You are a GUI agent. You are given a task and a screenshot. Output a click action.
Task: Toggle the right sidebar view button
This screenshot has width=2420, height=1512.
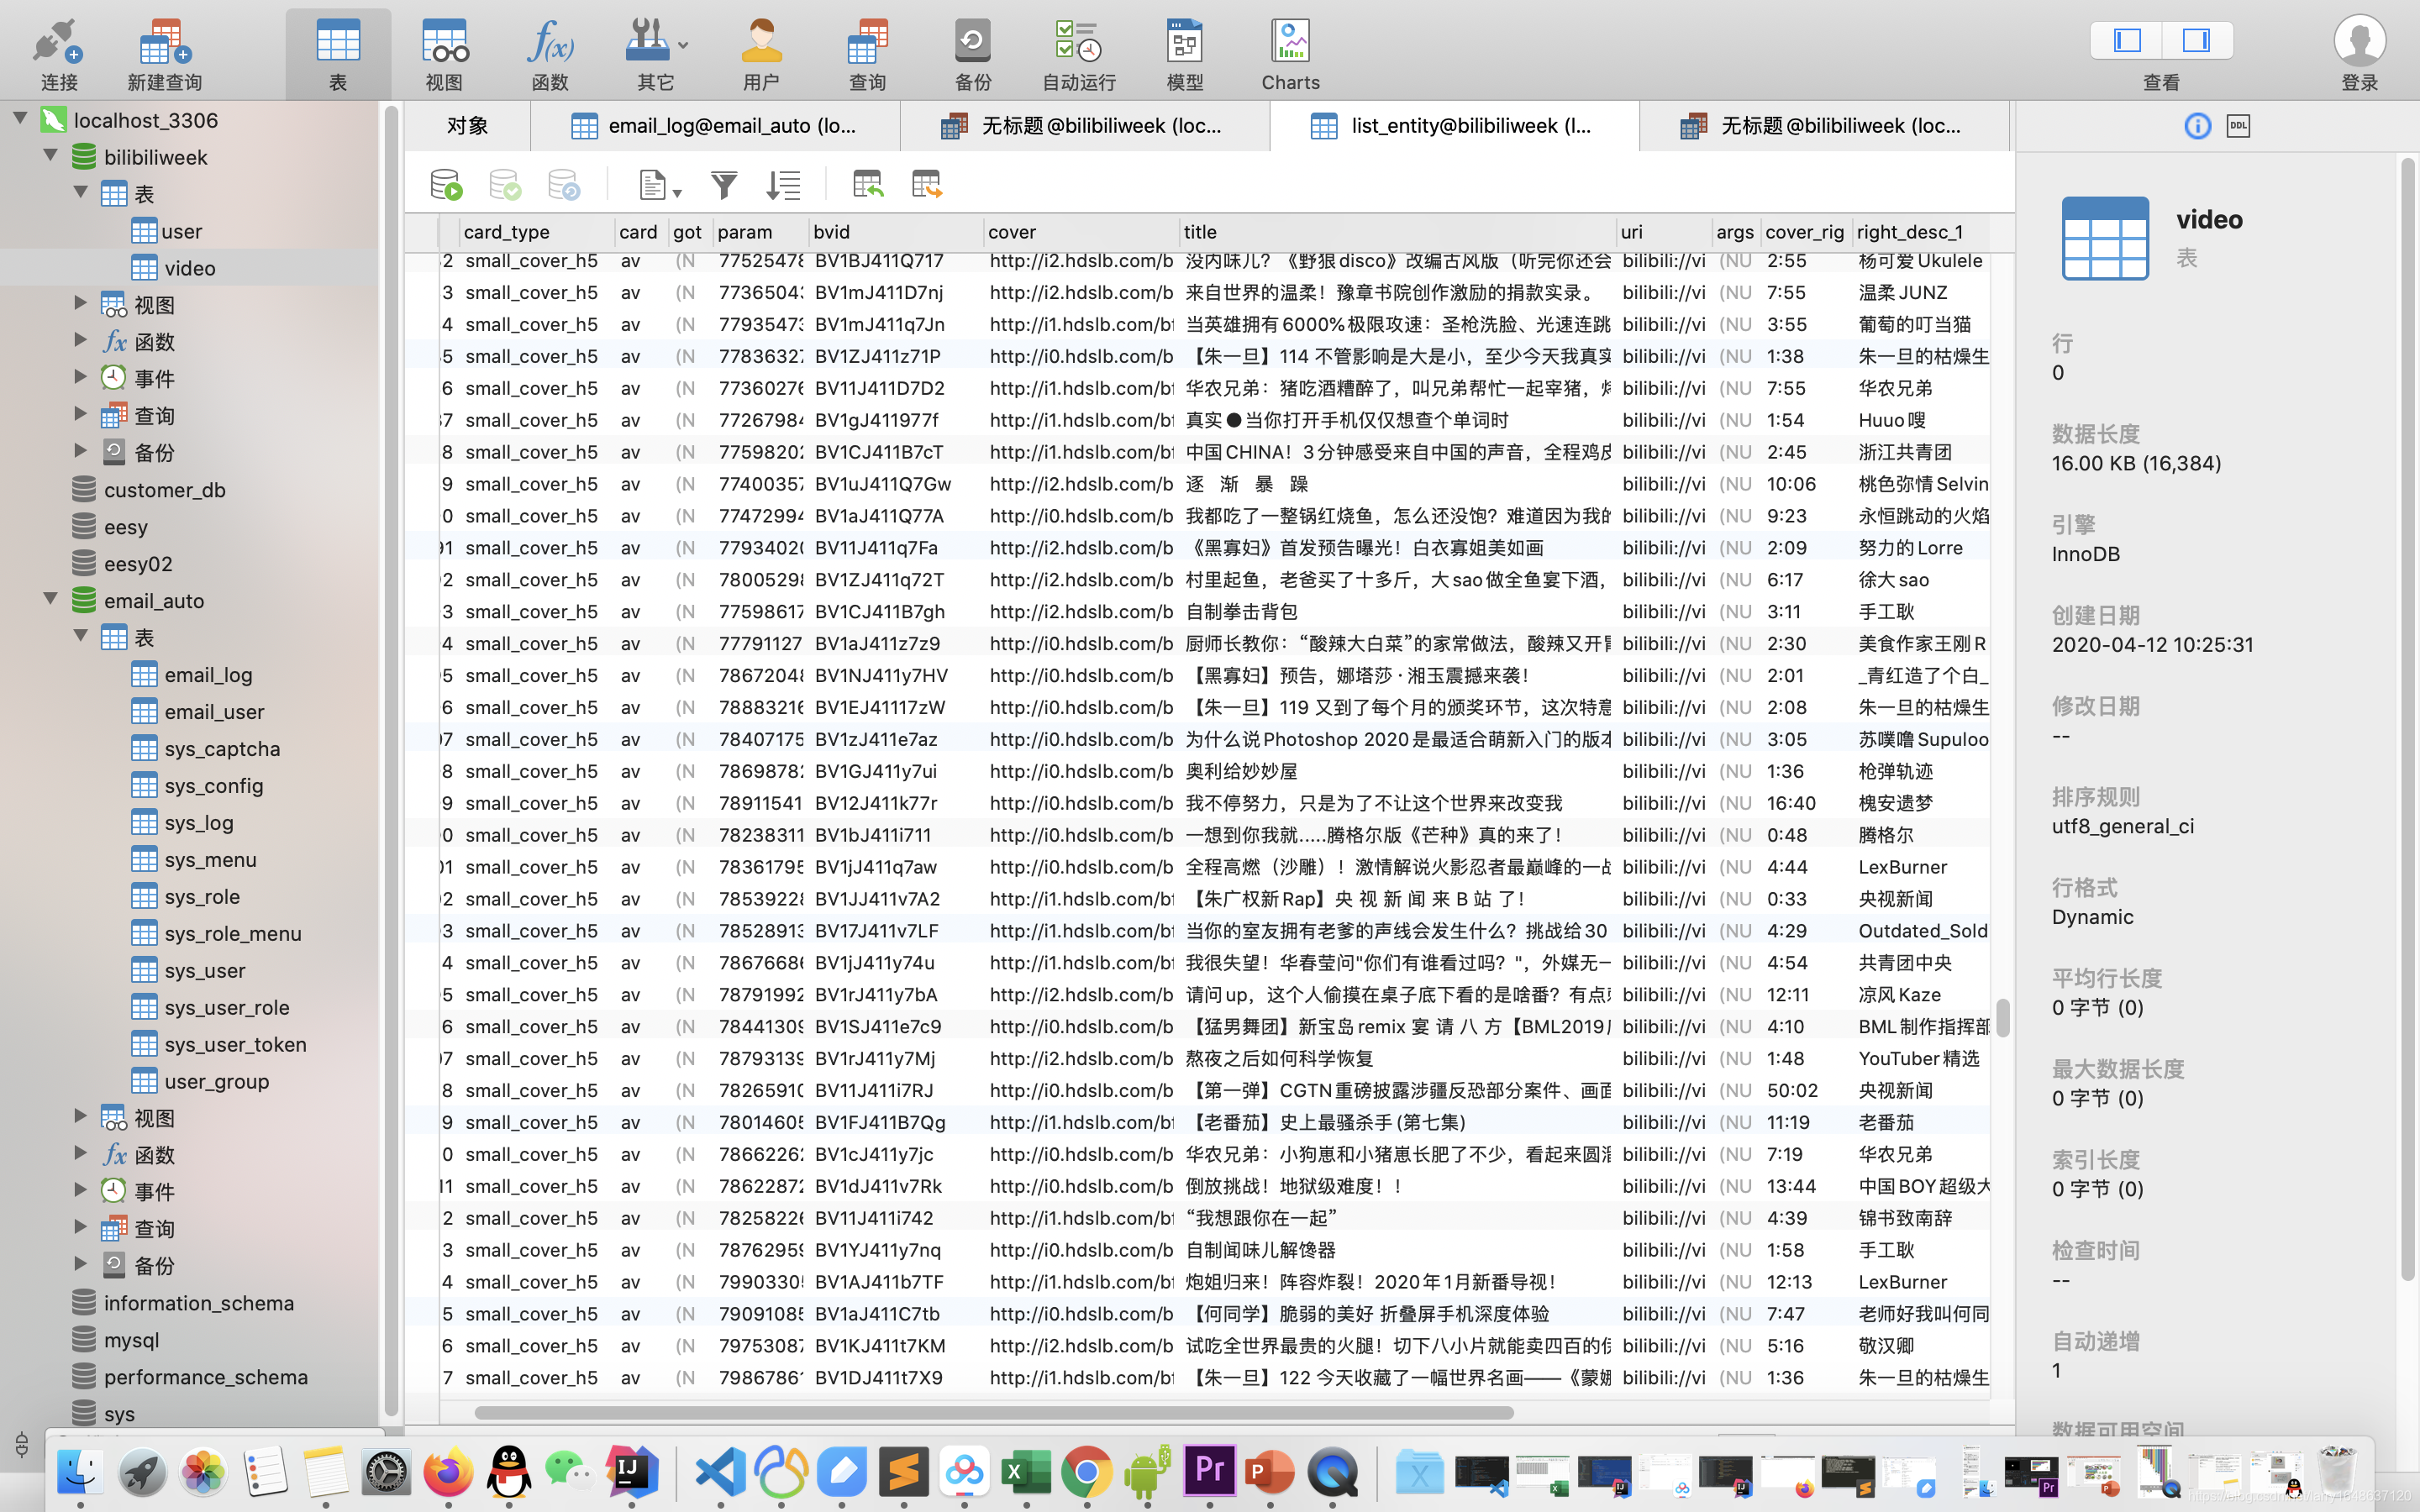[x=2196, y=41]
